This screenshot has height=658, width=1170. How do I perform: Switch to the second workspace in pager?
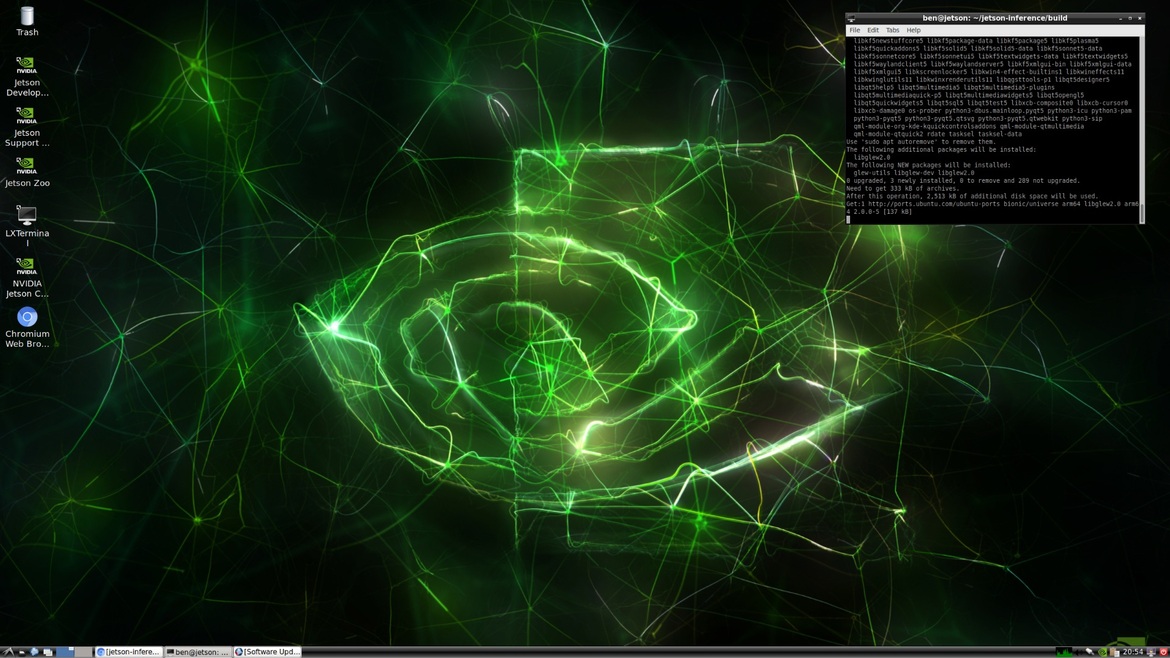tap(84, 651)
